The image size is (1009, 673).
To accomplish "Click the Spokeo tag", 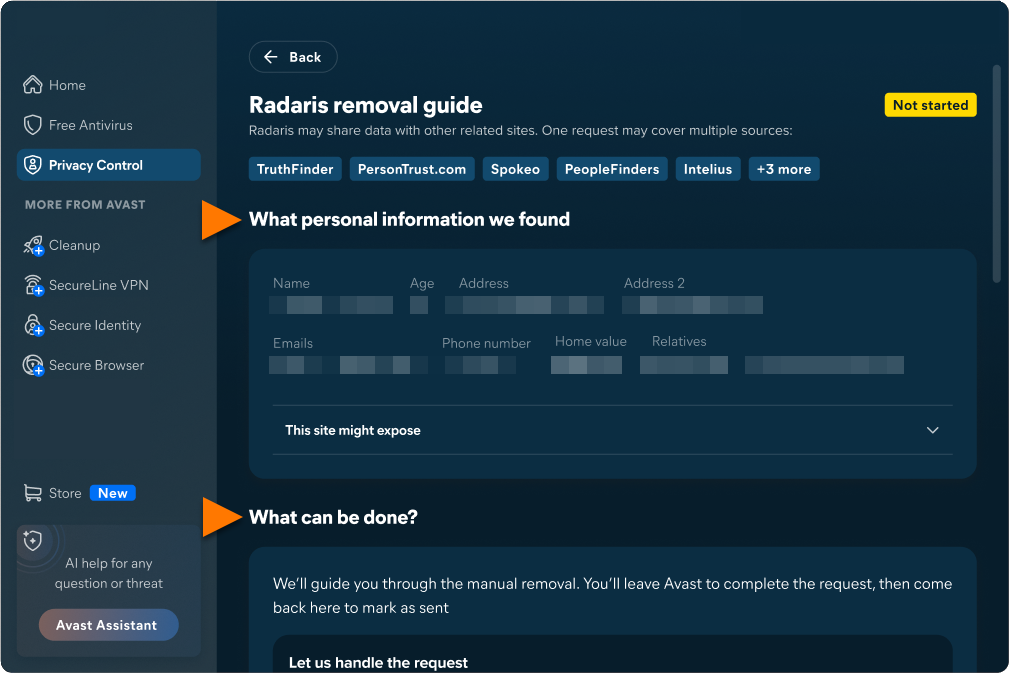I will [x=515, y=169].
